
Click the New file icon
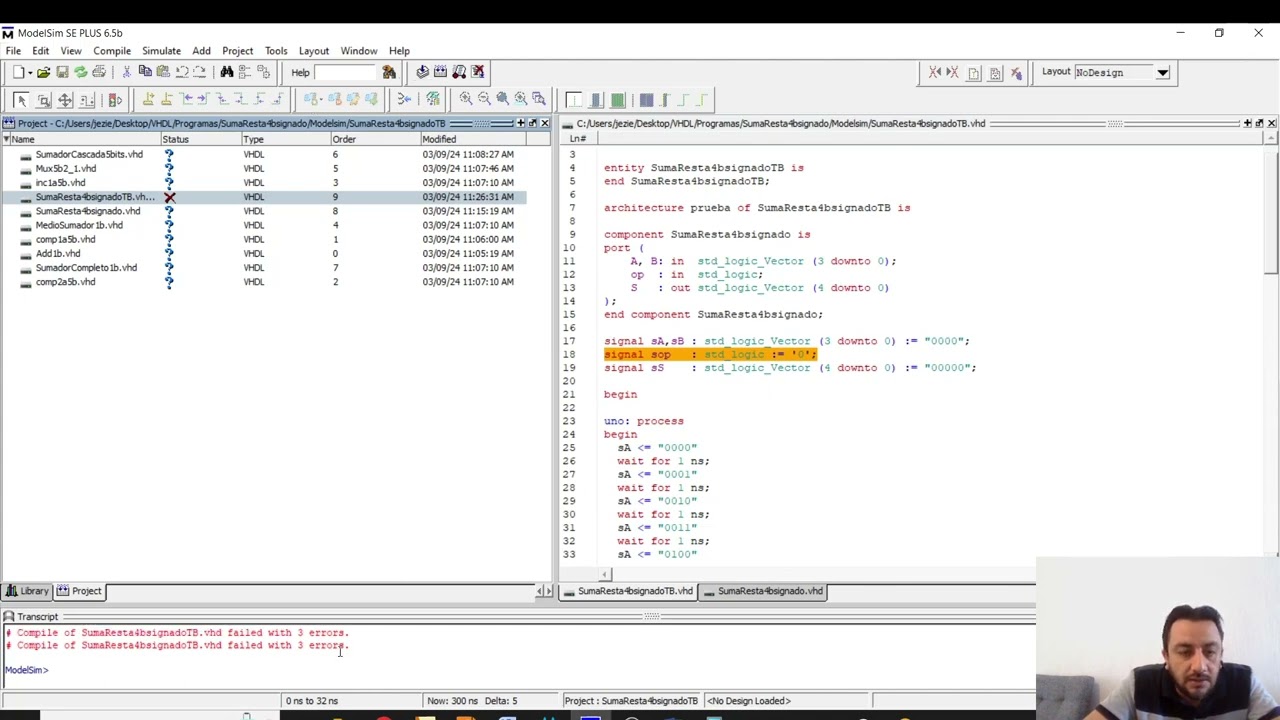(x=19, y=72)
